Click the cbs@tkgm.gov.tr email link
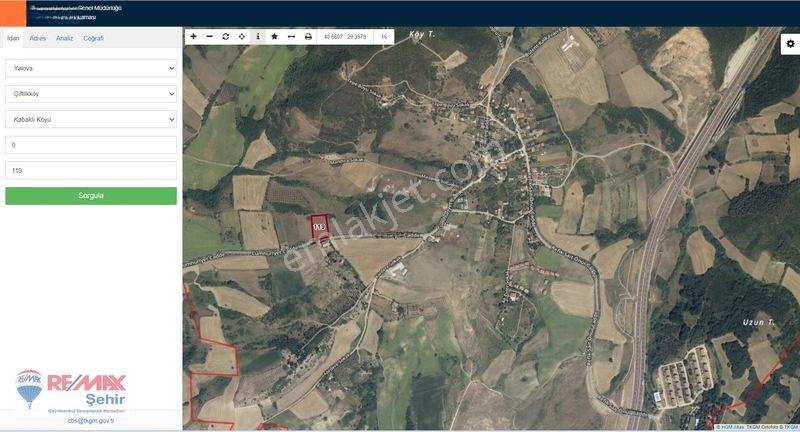Image resolution: width=800 pixels, height=432 pixels. click(x=91, y=421)
